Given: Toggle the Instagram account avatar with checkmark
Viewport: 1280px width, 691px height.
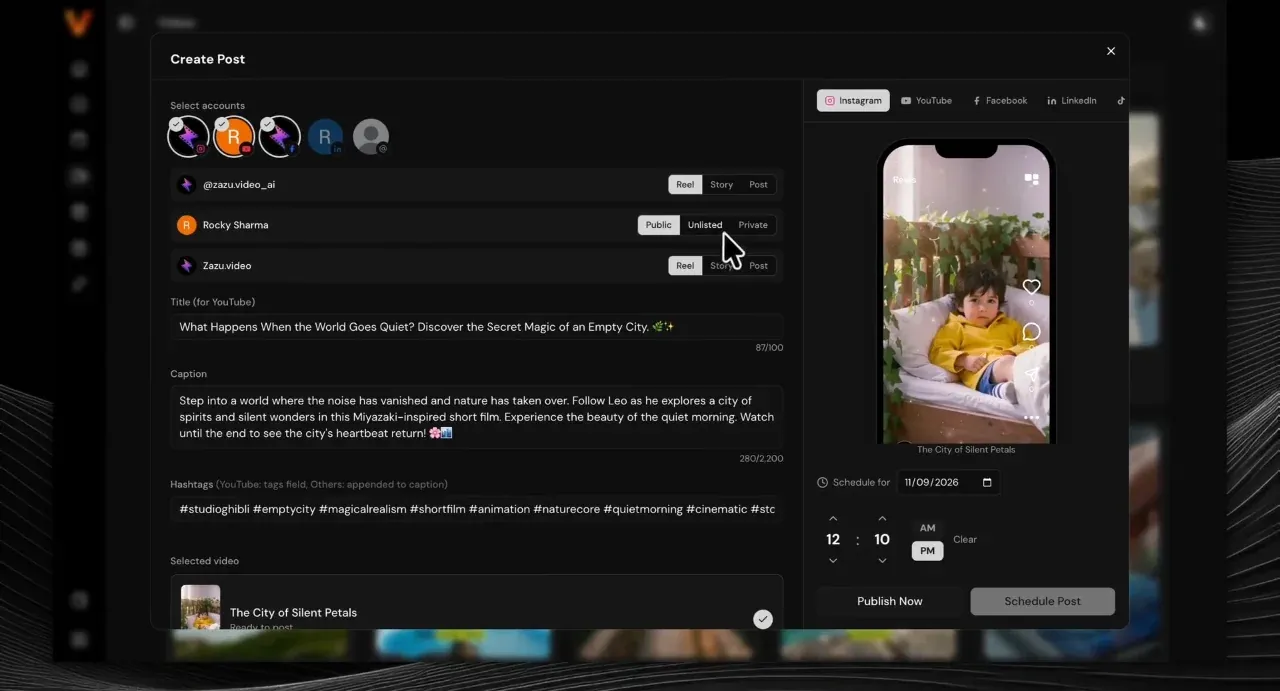Looking at the screenshot, I should [188, 136].
